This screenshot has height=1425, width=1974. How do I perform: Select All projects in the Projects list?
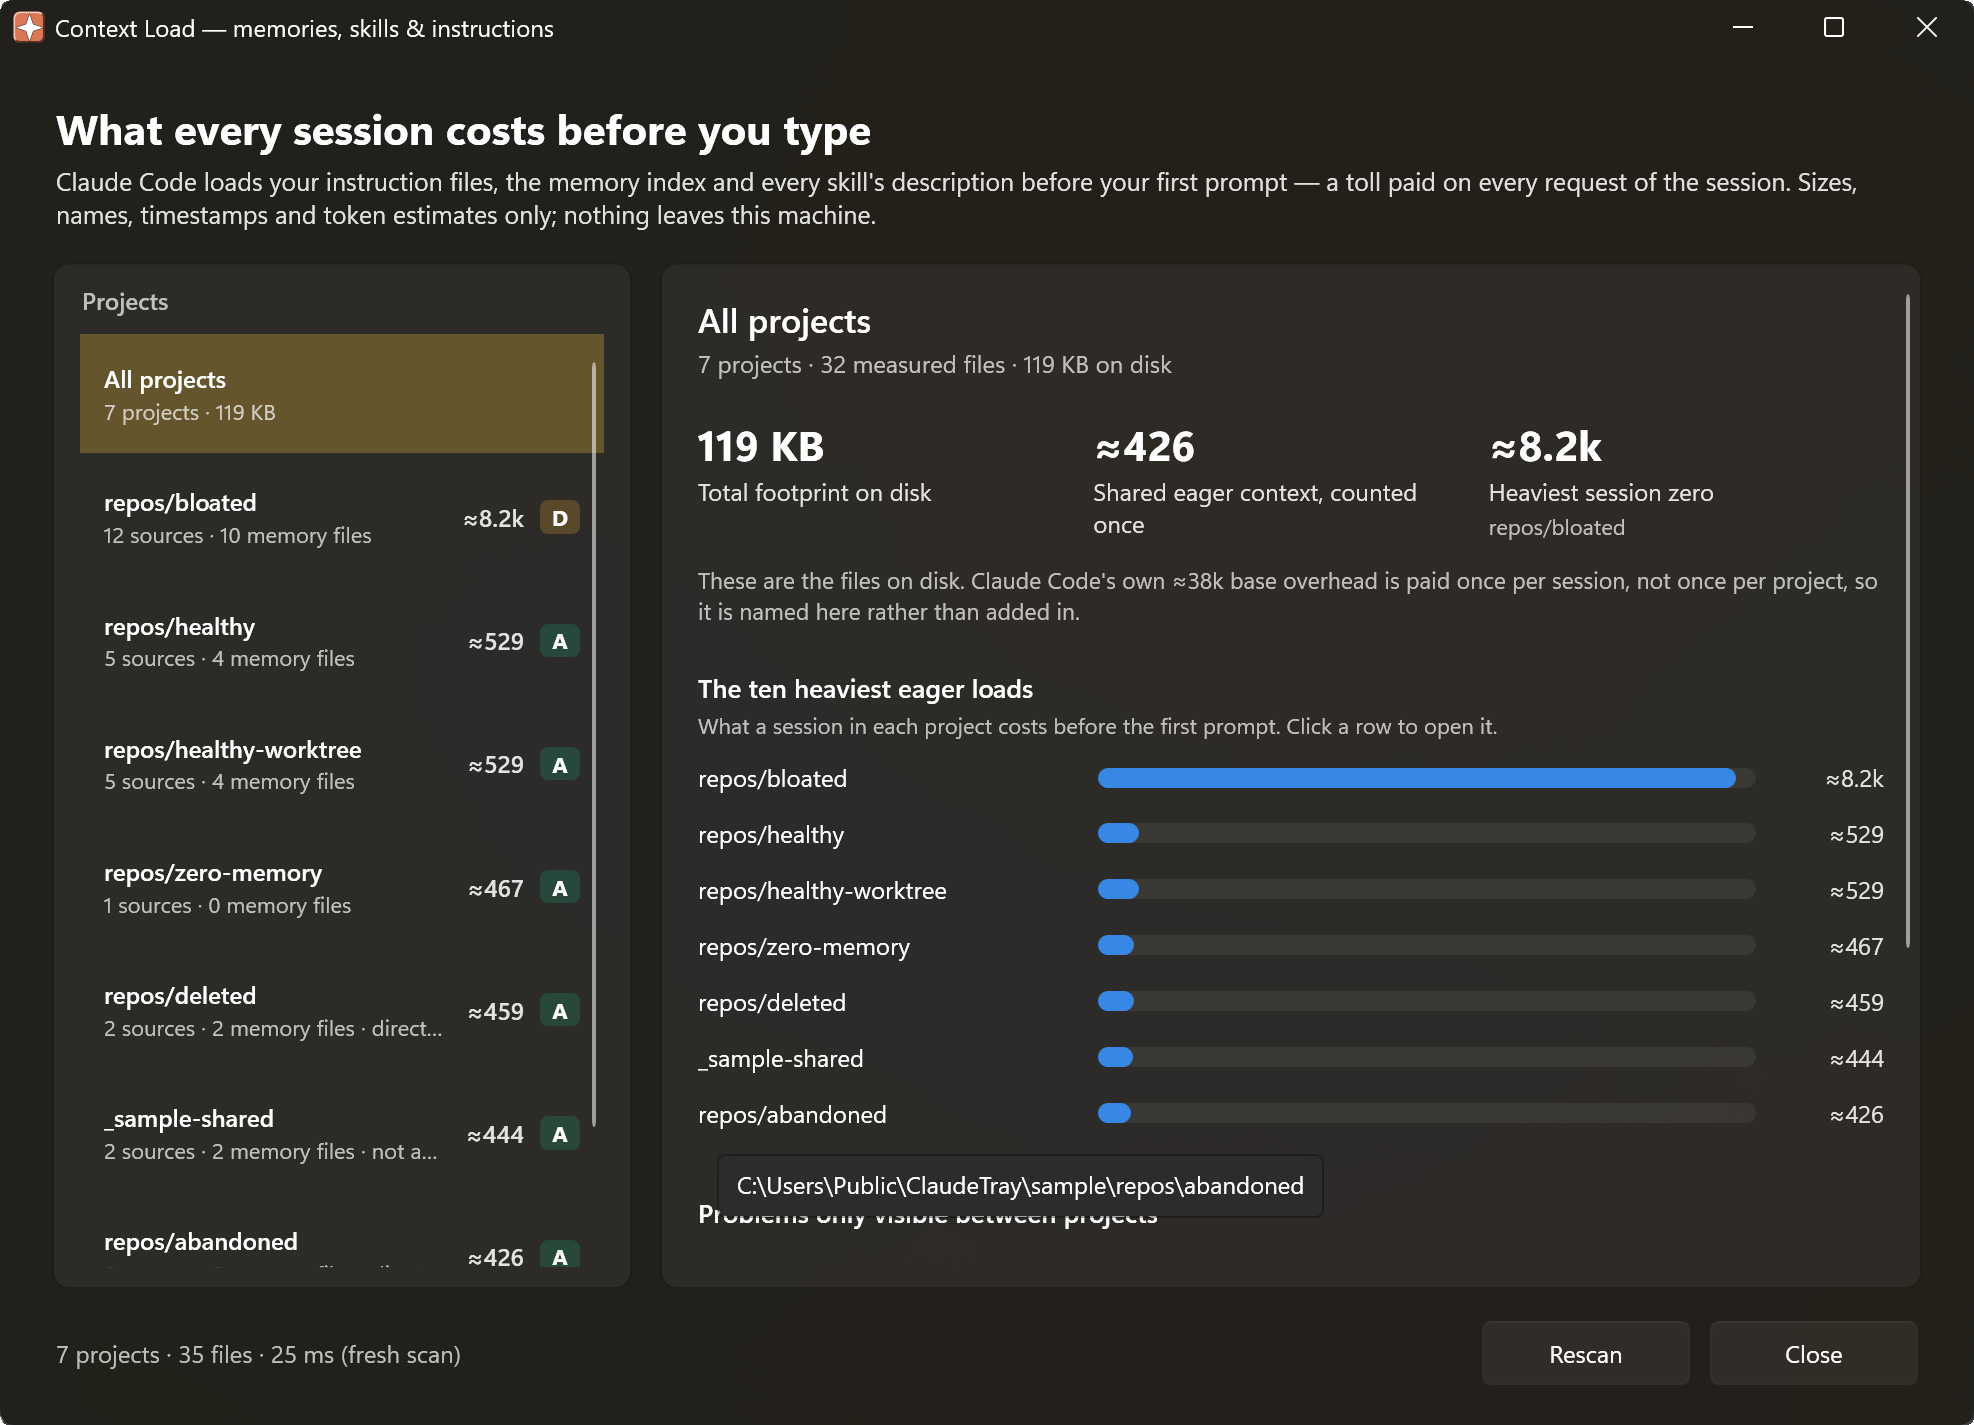pos(341,394)
